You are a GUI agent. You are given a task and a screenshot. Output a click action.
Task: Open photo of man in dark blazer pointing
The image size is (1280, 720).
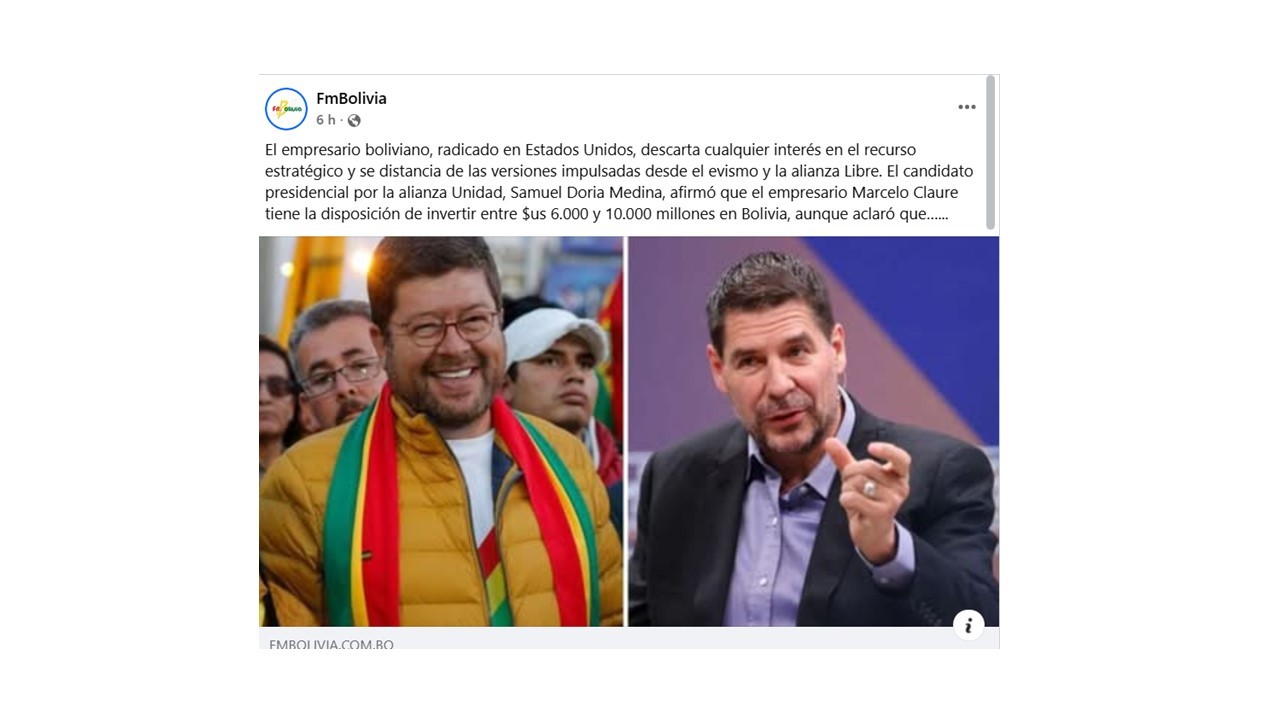813,431
